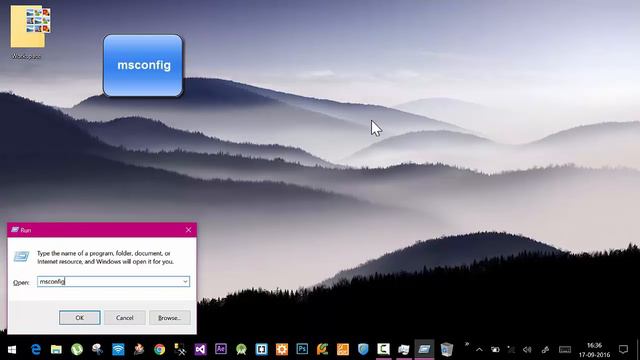This screenshot has height=360, width=640.
Task: Select the Workspace folder on desktop
Action: point(28,32)
